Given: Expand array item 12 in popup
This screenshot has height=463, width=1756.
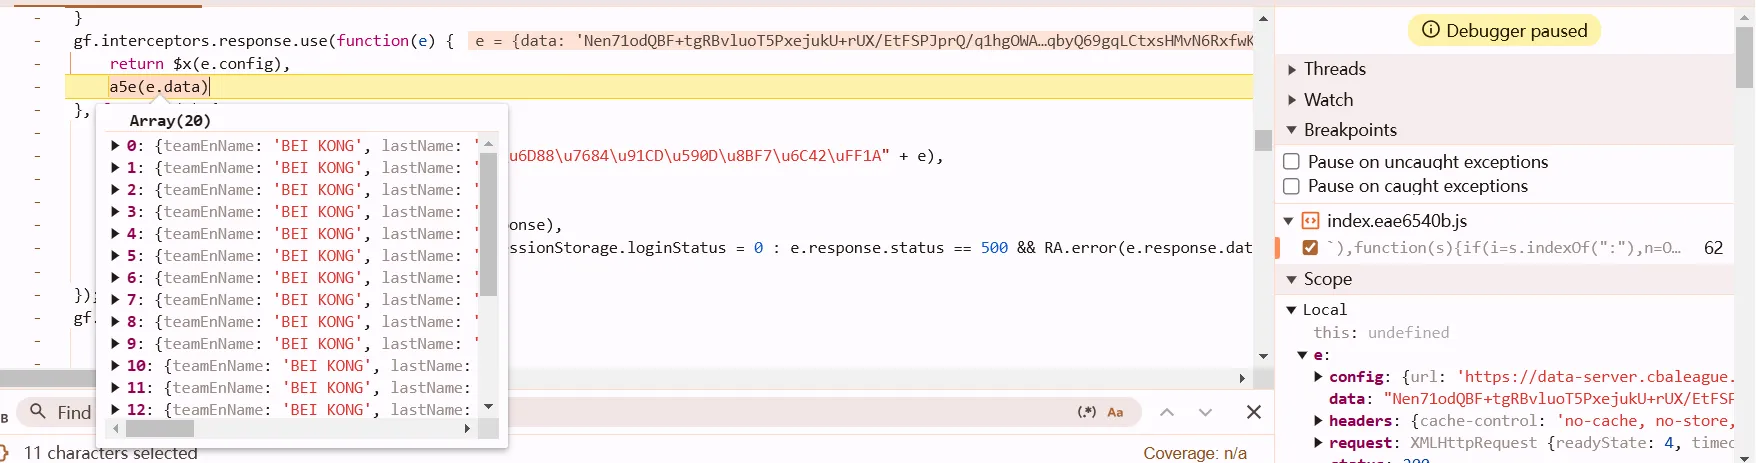Looking at the screenshot, I should point(115,410).
